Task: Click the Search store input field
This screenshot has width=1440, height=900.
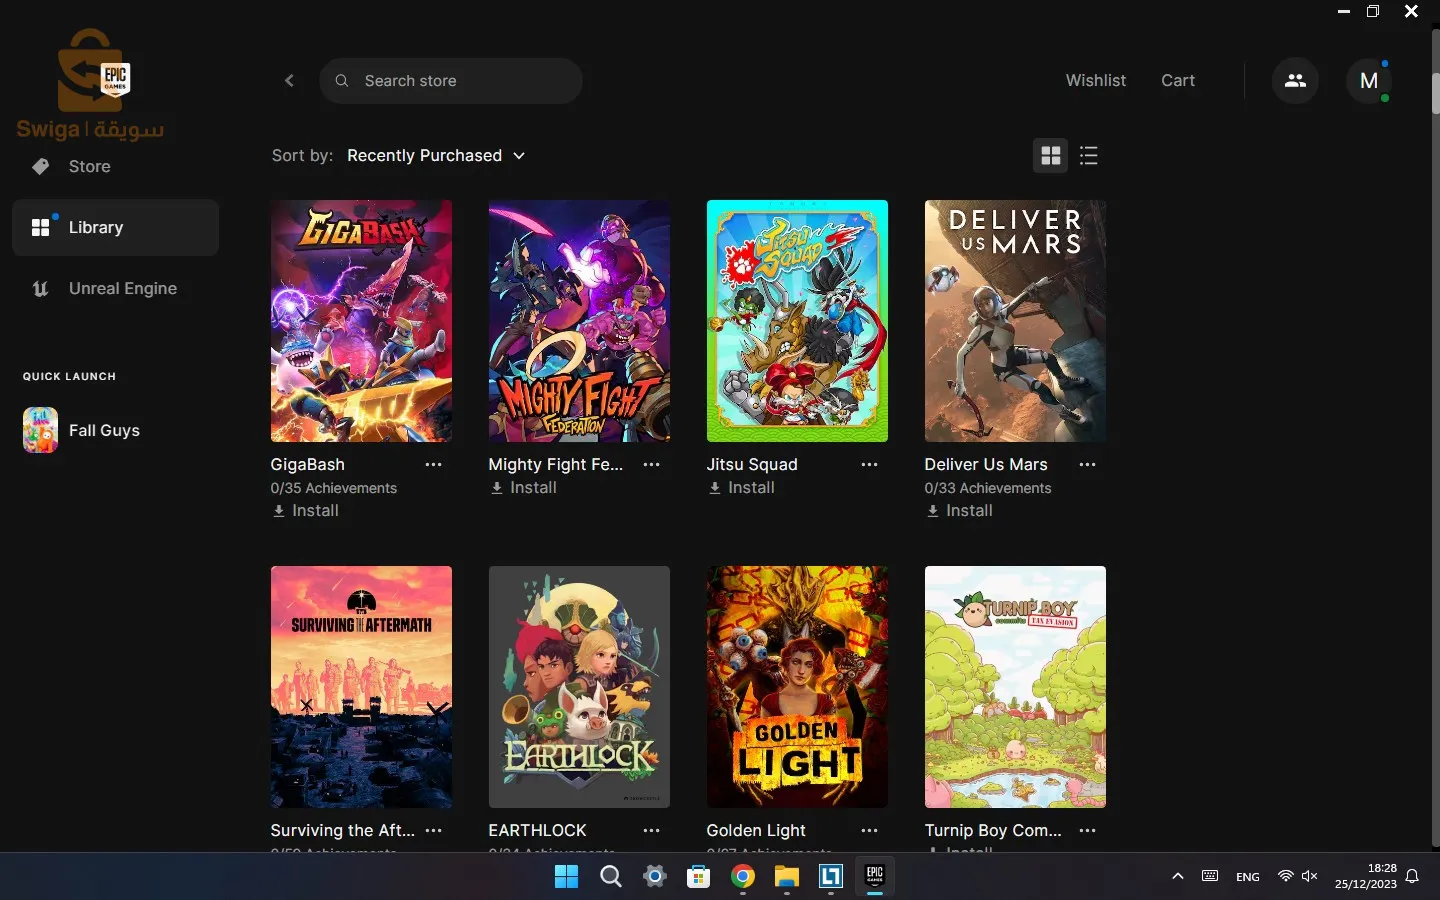Action: [451, 81]
